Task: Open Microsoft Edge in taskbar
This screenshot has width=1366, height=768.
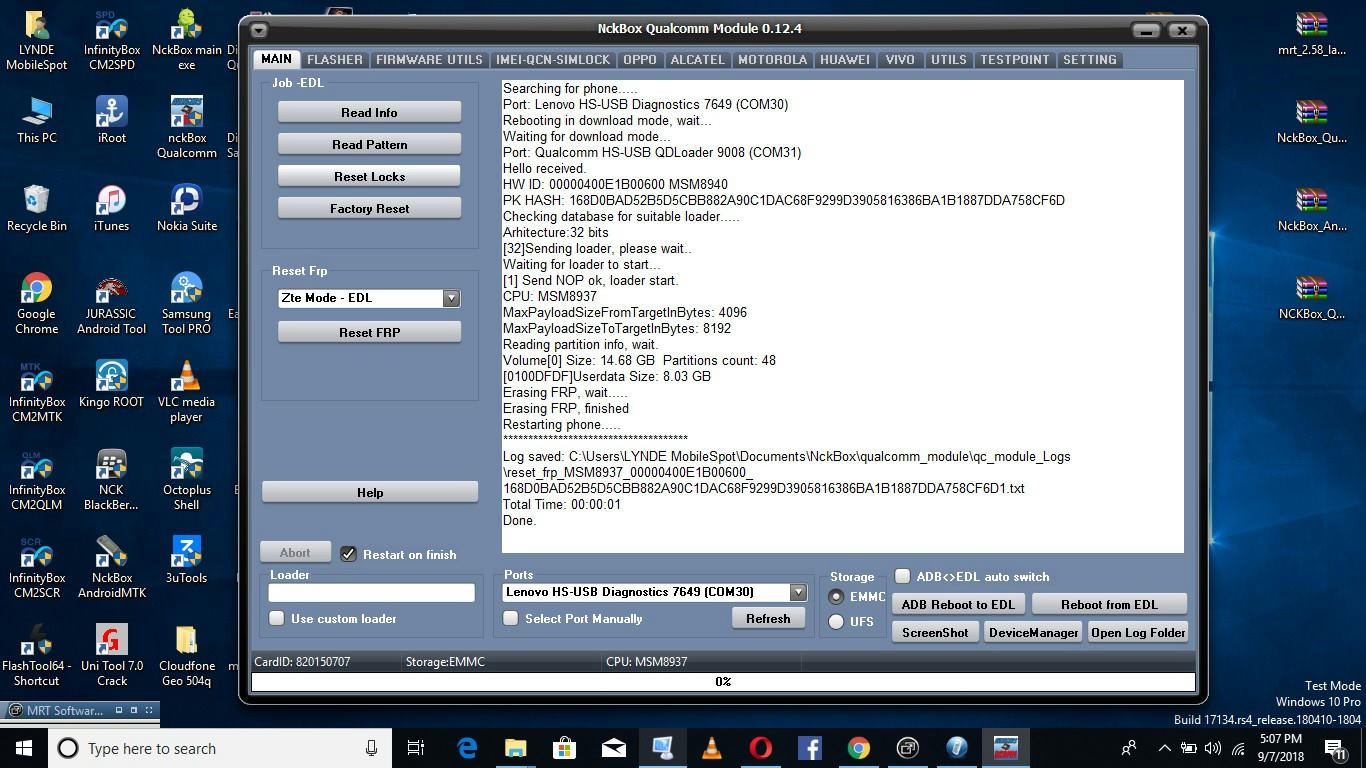Action: pos(467,747)
